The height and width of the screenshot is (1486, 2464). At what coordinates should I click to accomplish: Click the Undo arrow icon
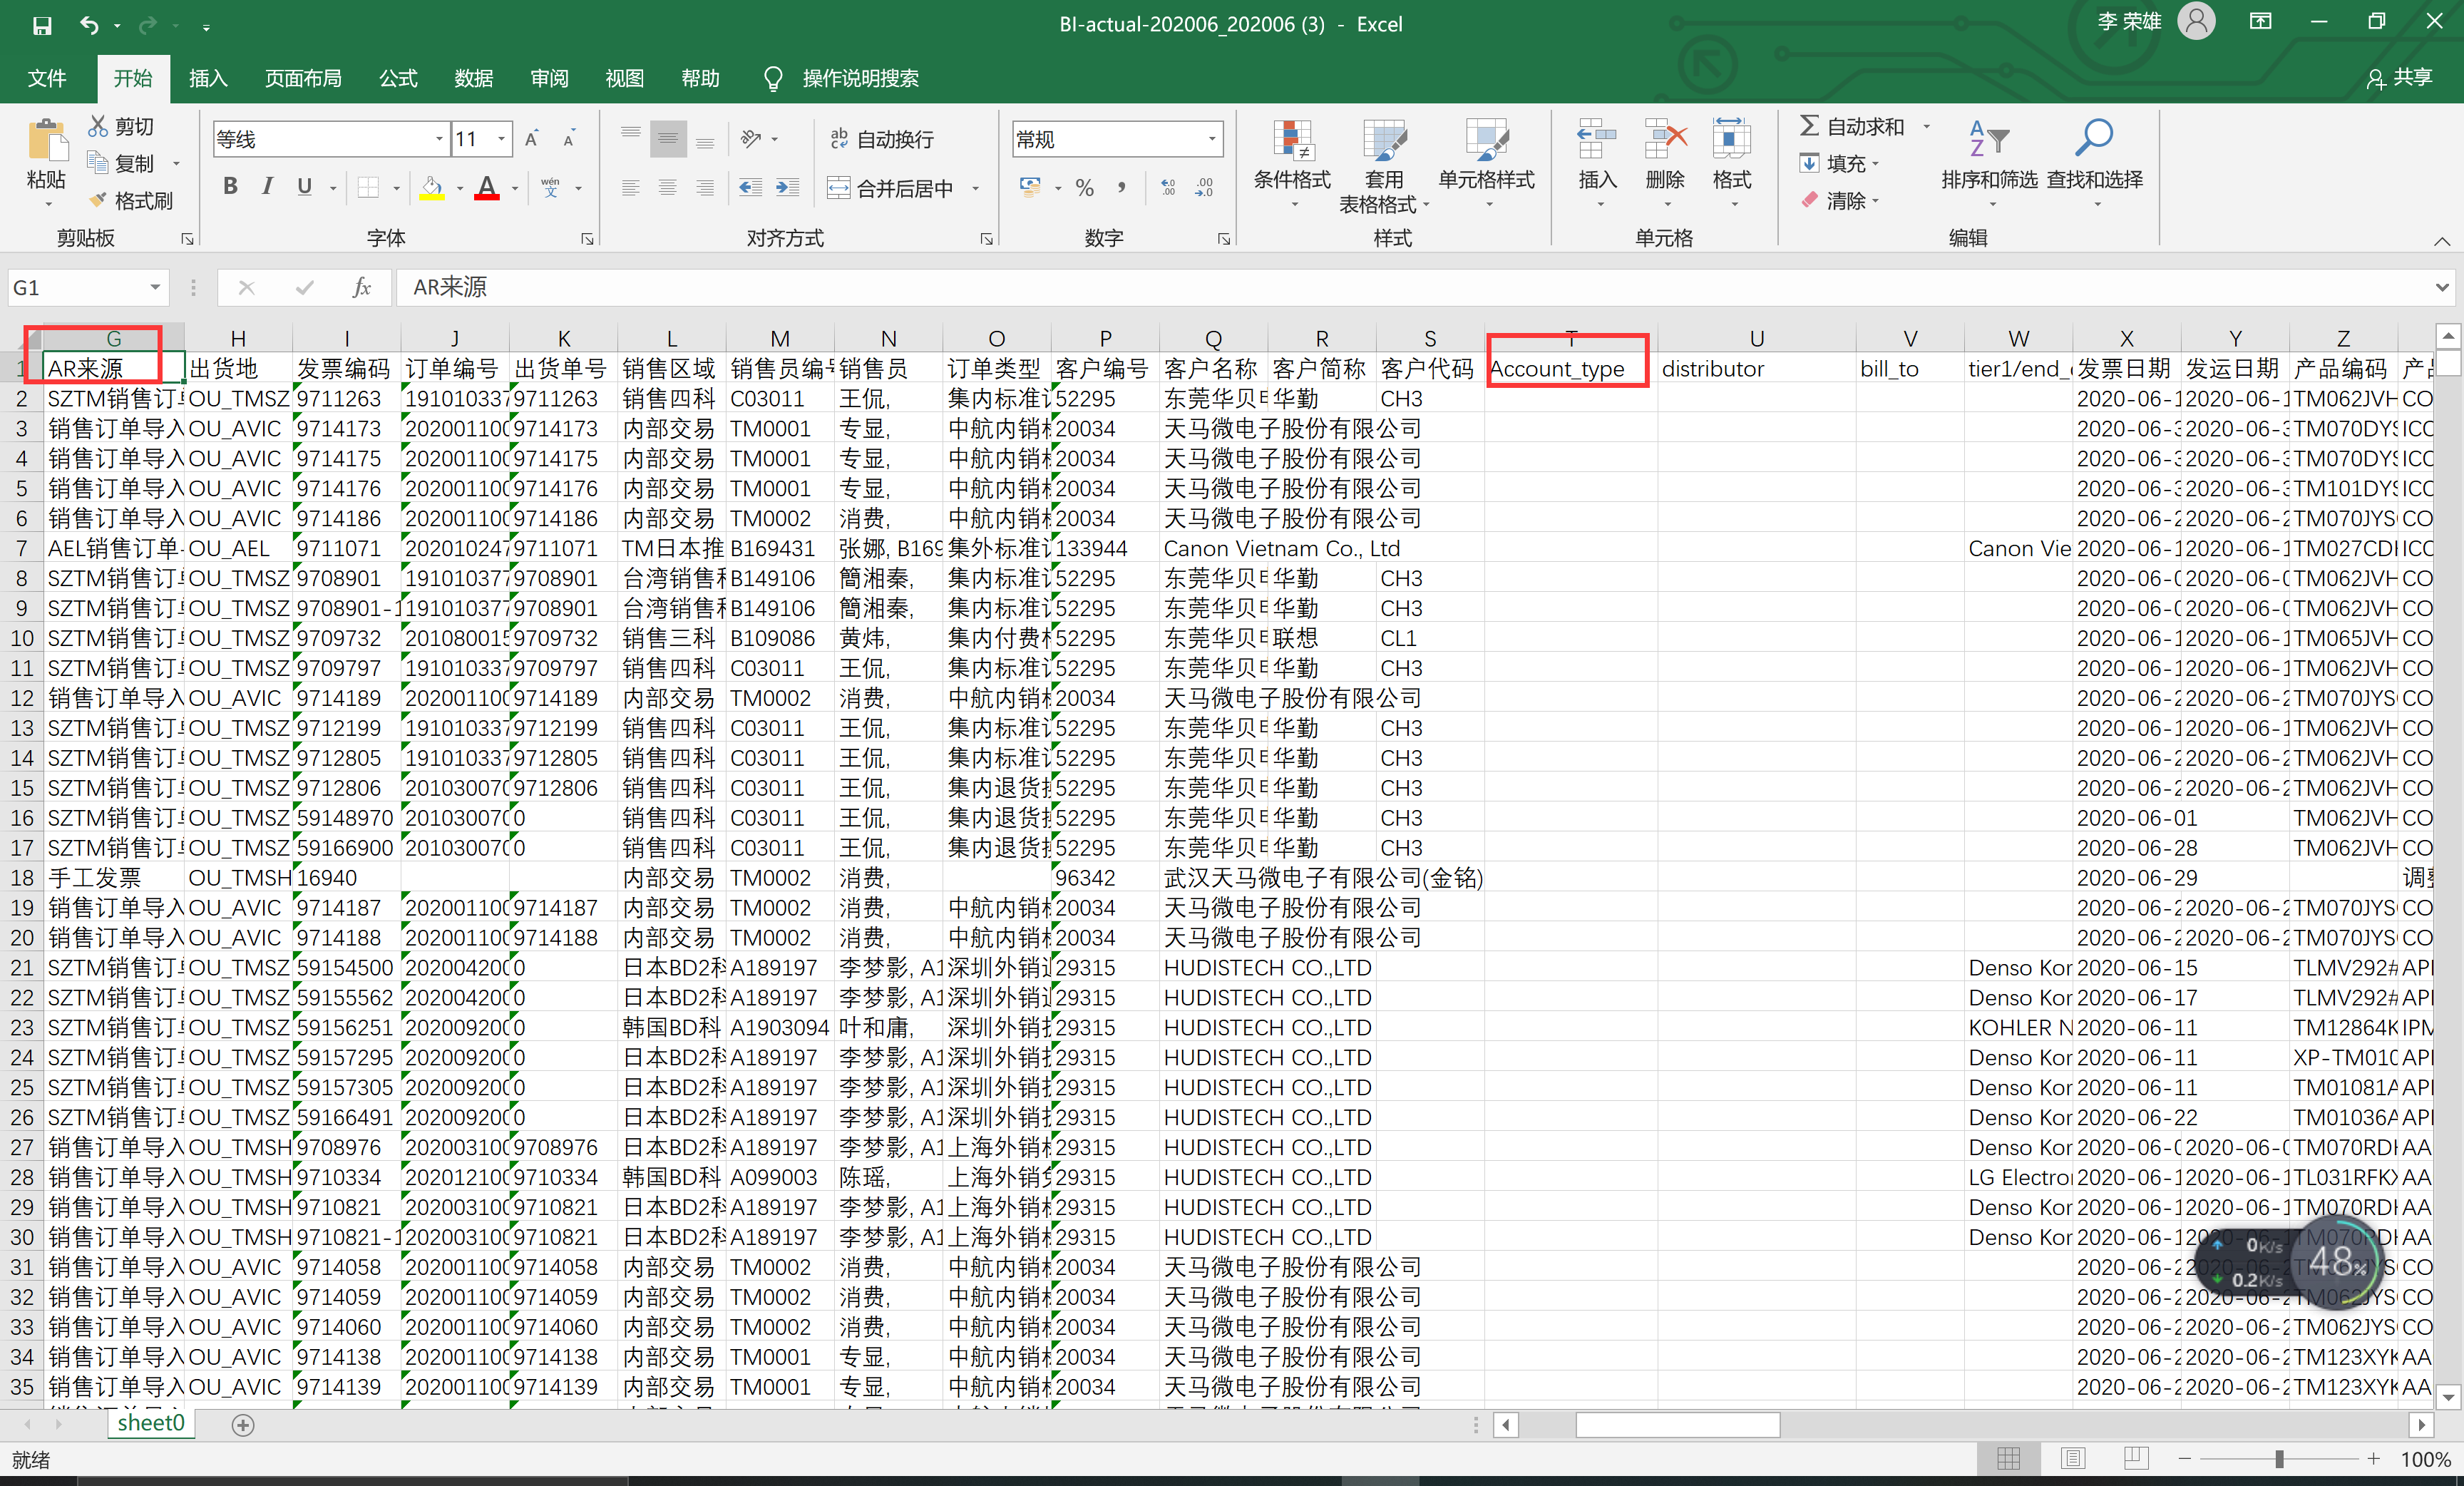(90, 25)
